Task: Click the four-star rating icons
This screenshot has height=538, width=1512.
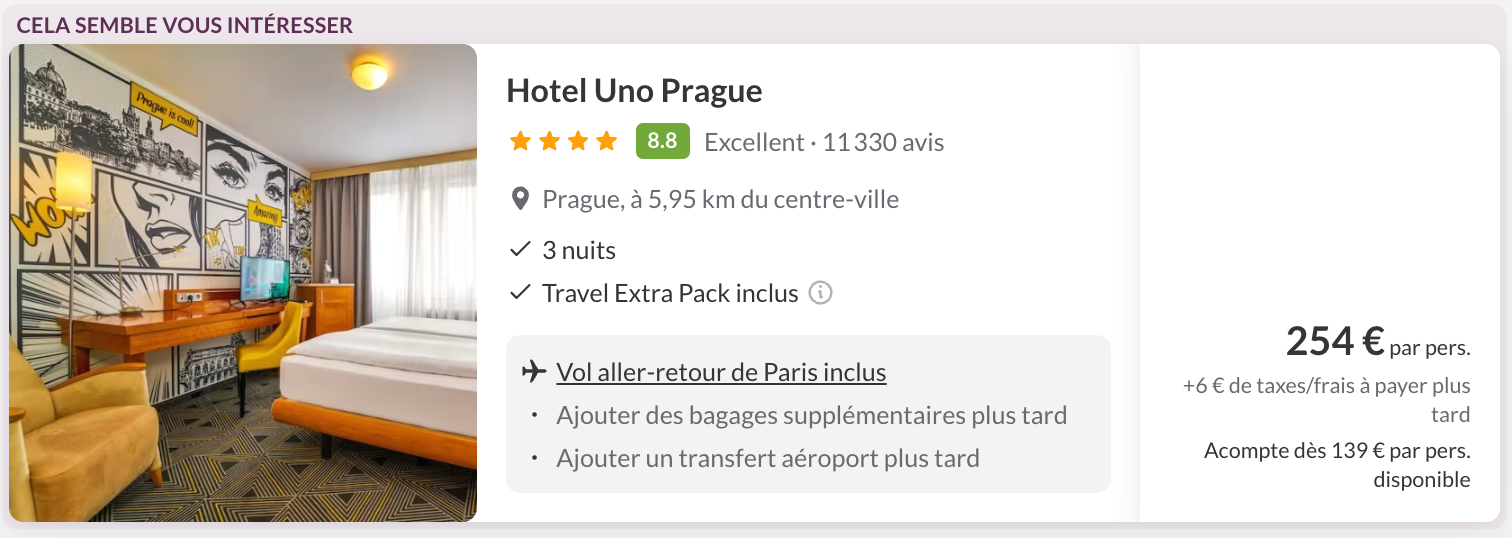Action: [x=563, y=142]
